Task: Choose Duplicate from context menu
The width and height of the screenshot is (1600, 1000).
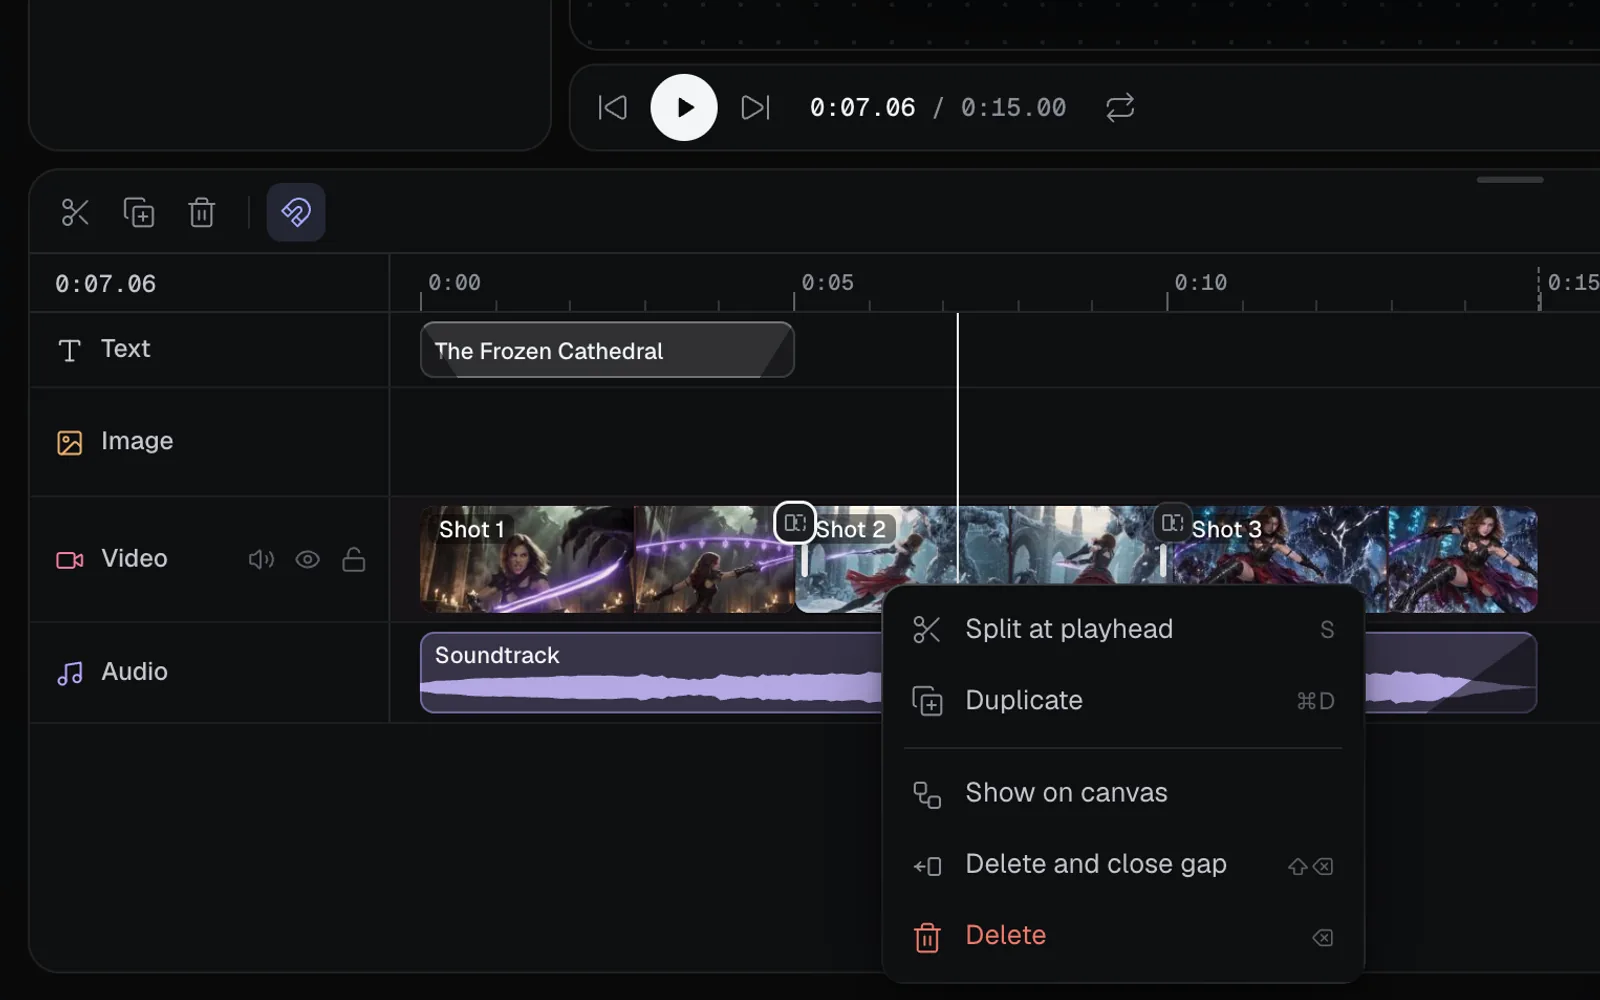Action: pyautogui.click(x=1124, y=700)
